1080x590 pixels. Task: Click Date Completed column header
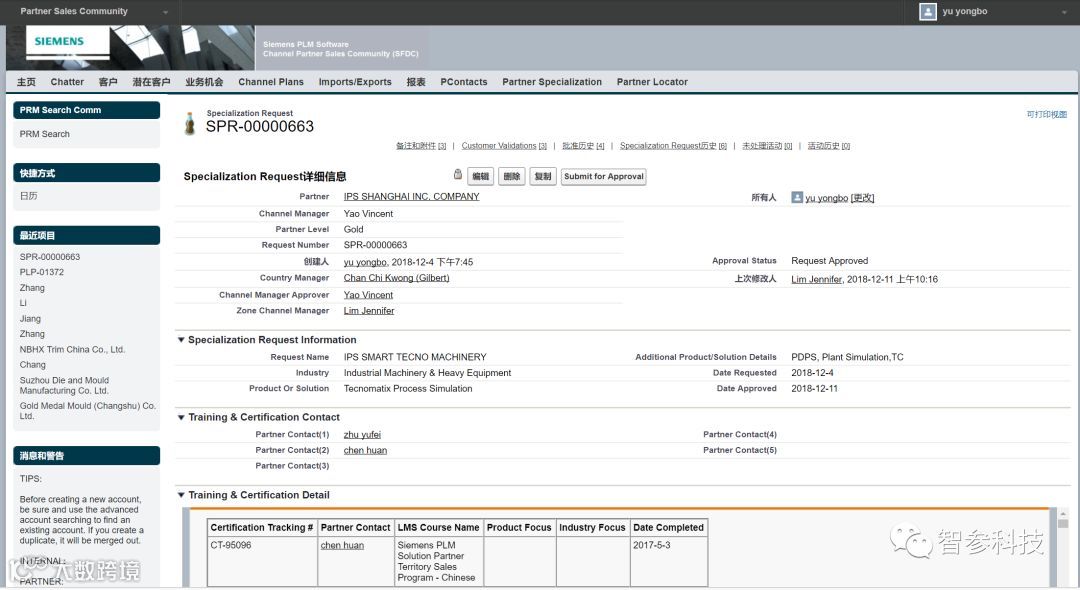tap(668, 528)
